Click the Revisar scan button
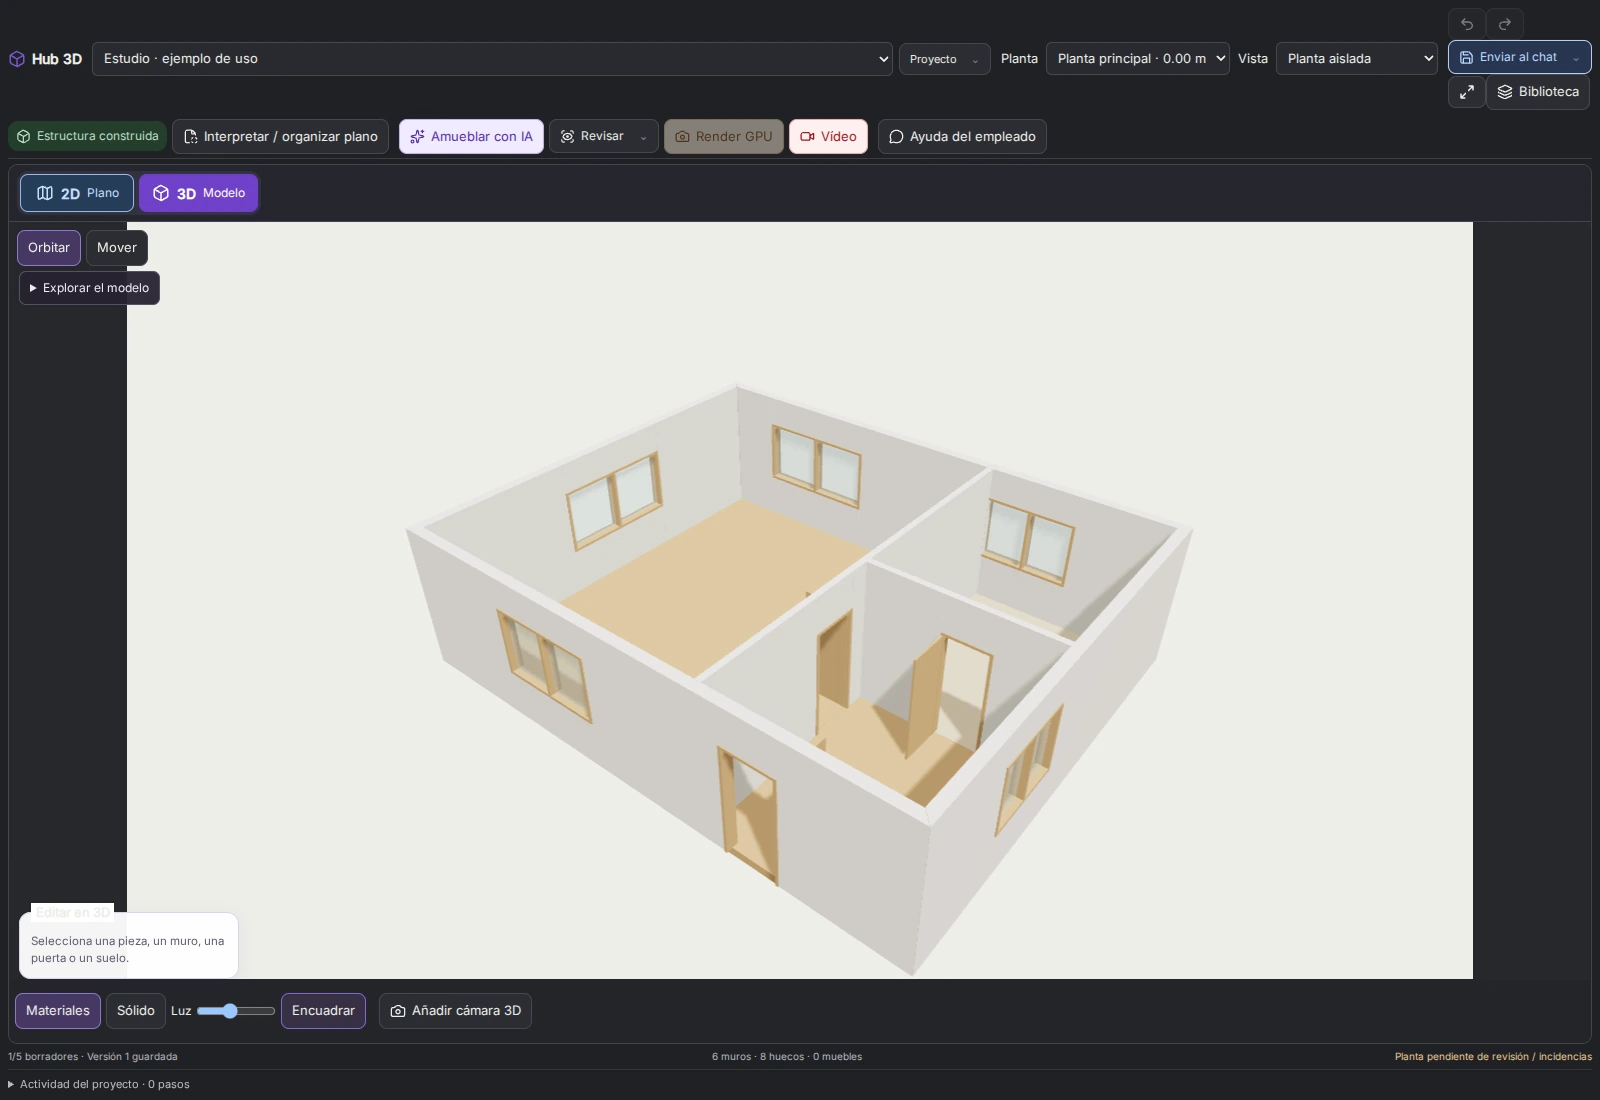Viewport: 1600px width, 1100px height. (x=592, y=137)
